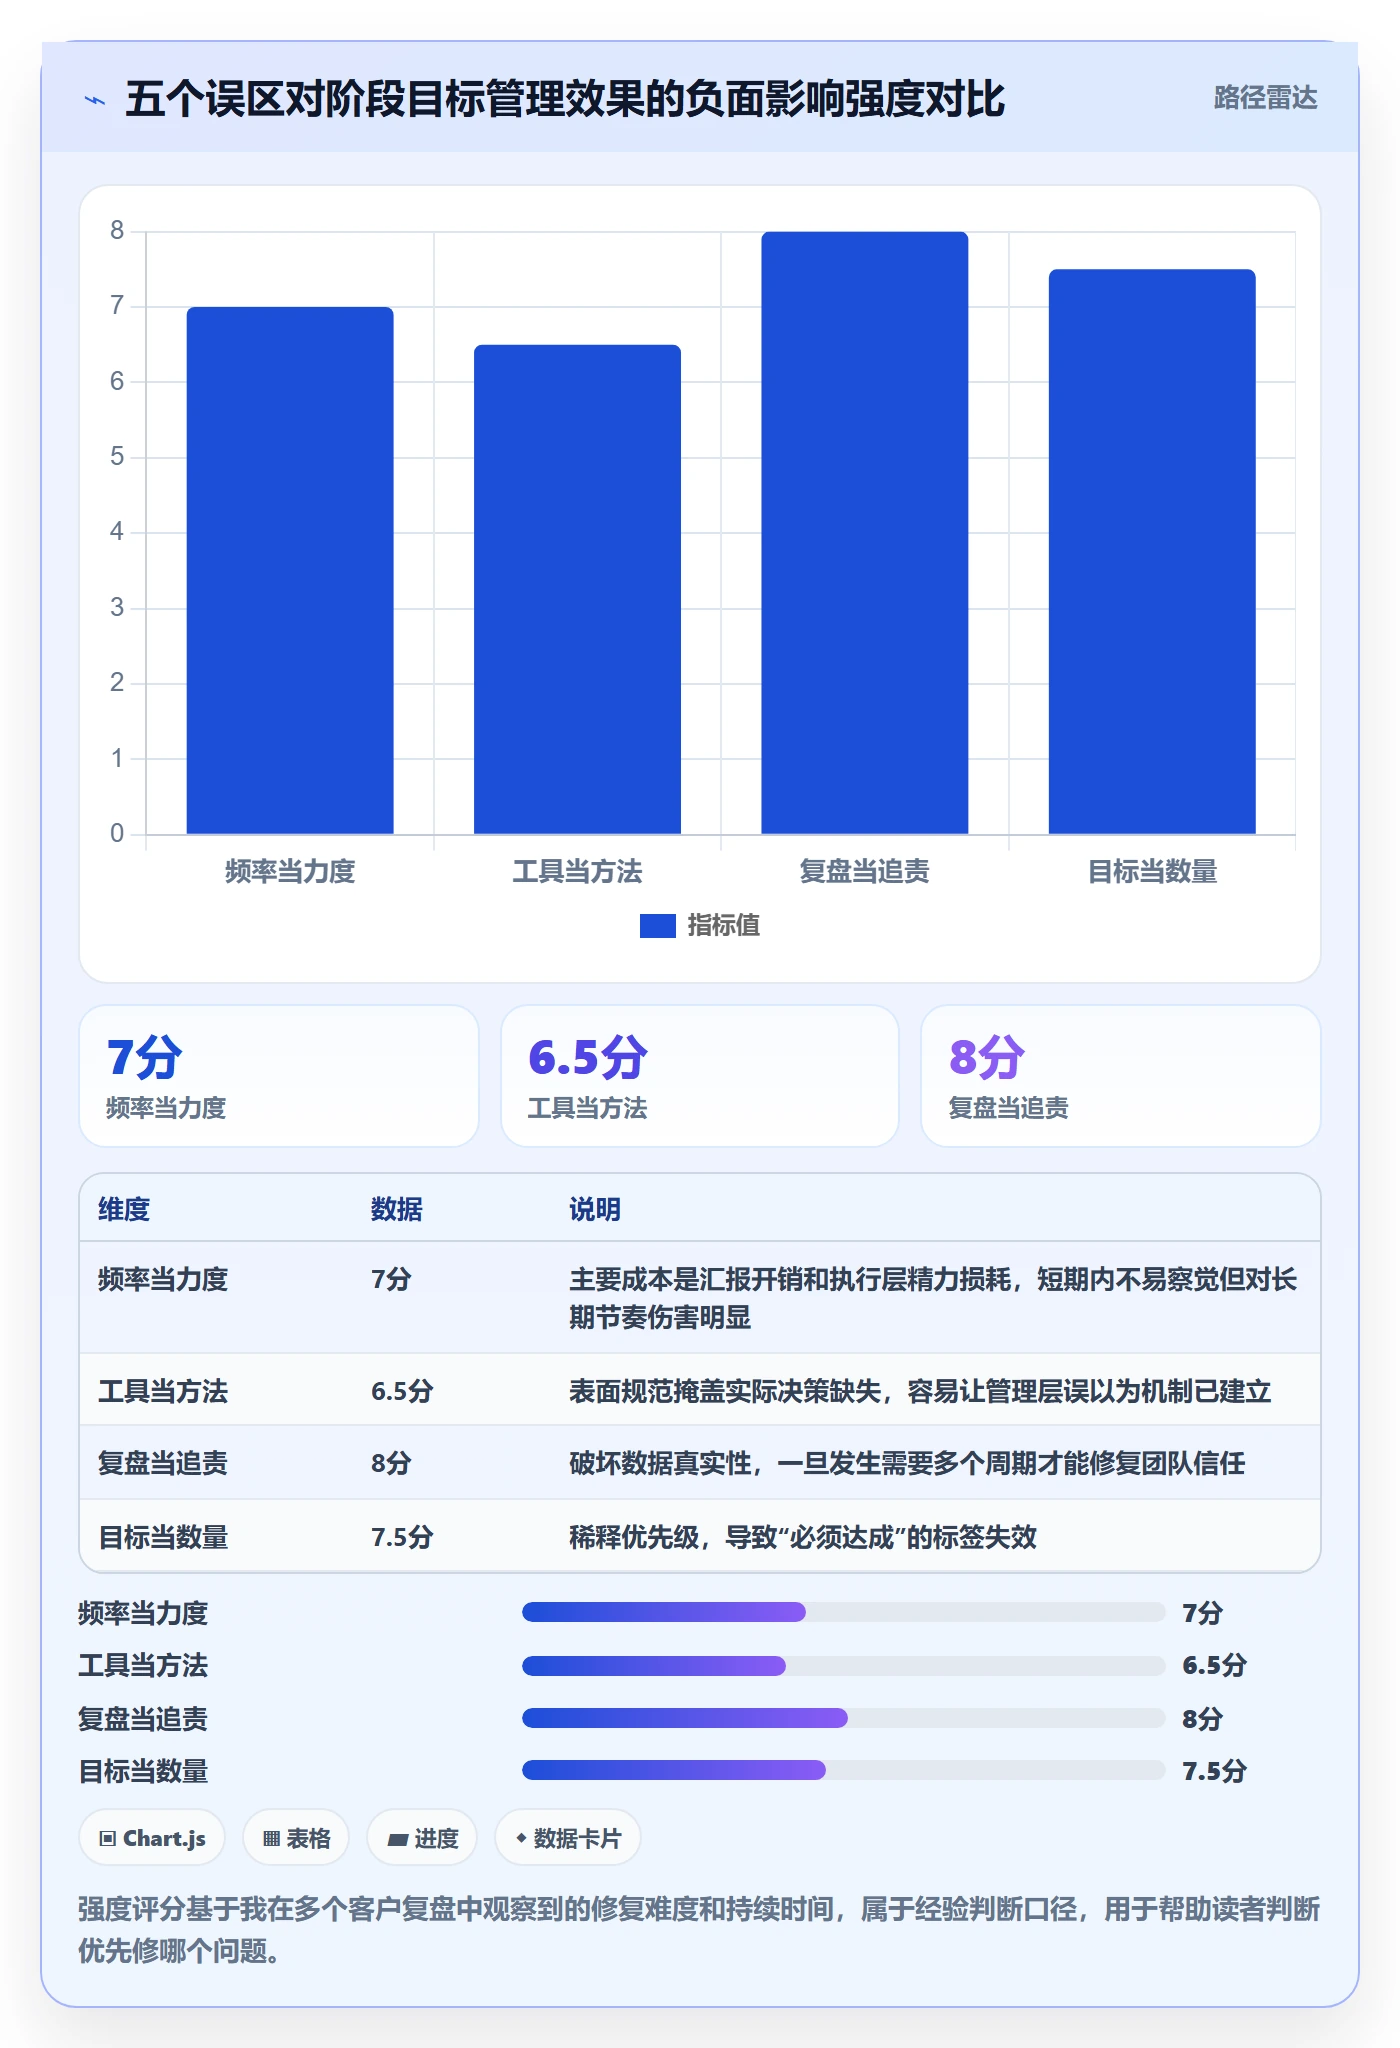The image size is (1400, 2048).
Task: Toggle the 指标值 legend color swatch
Action: (657, 926)
